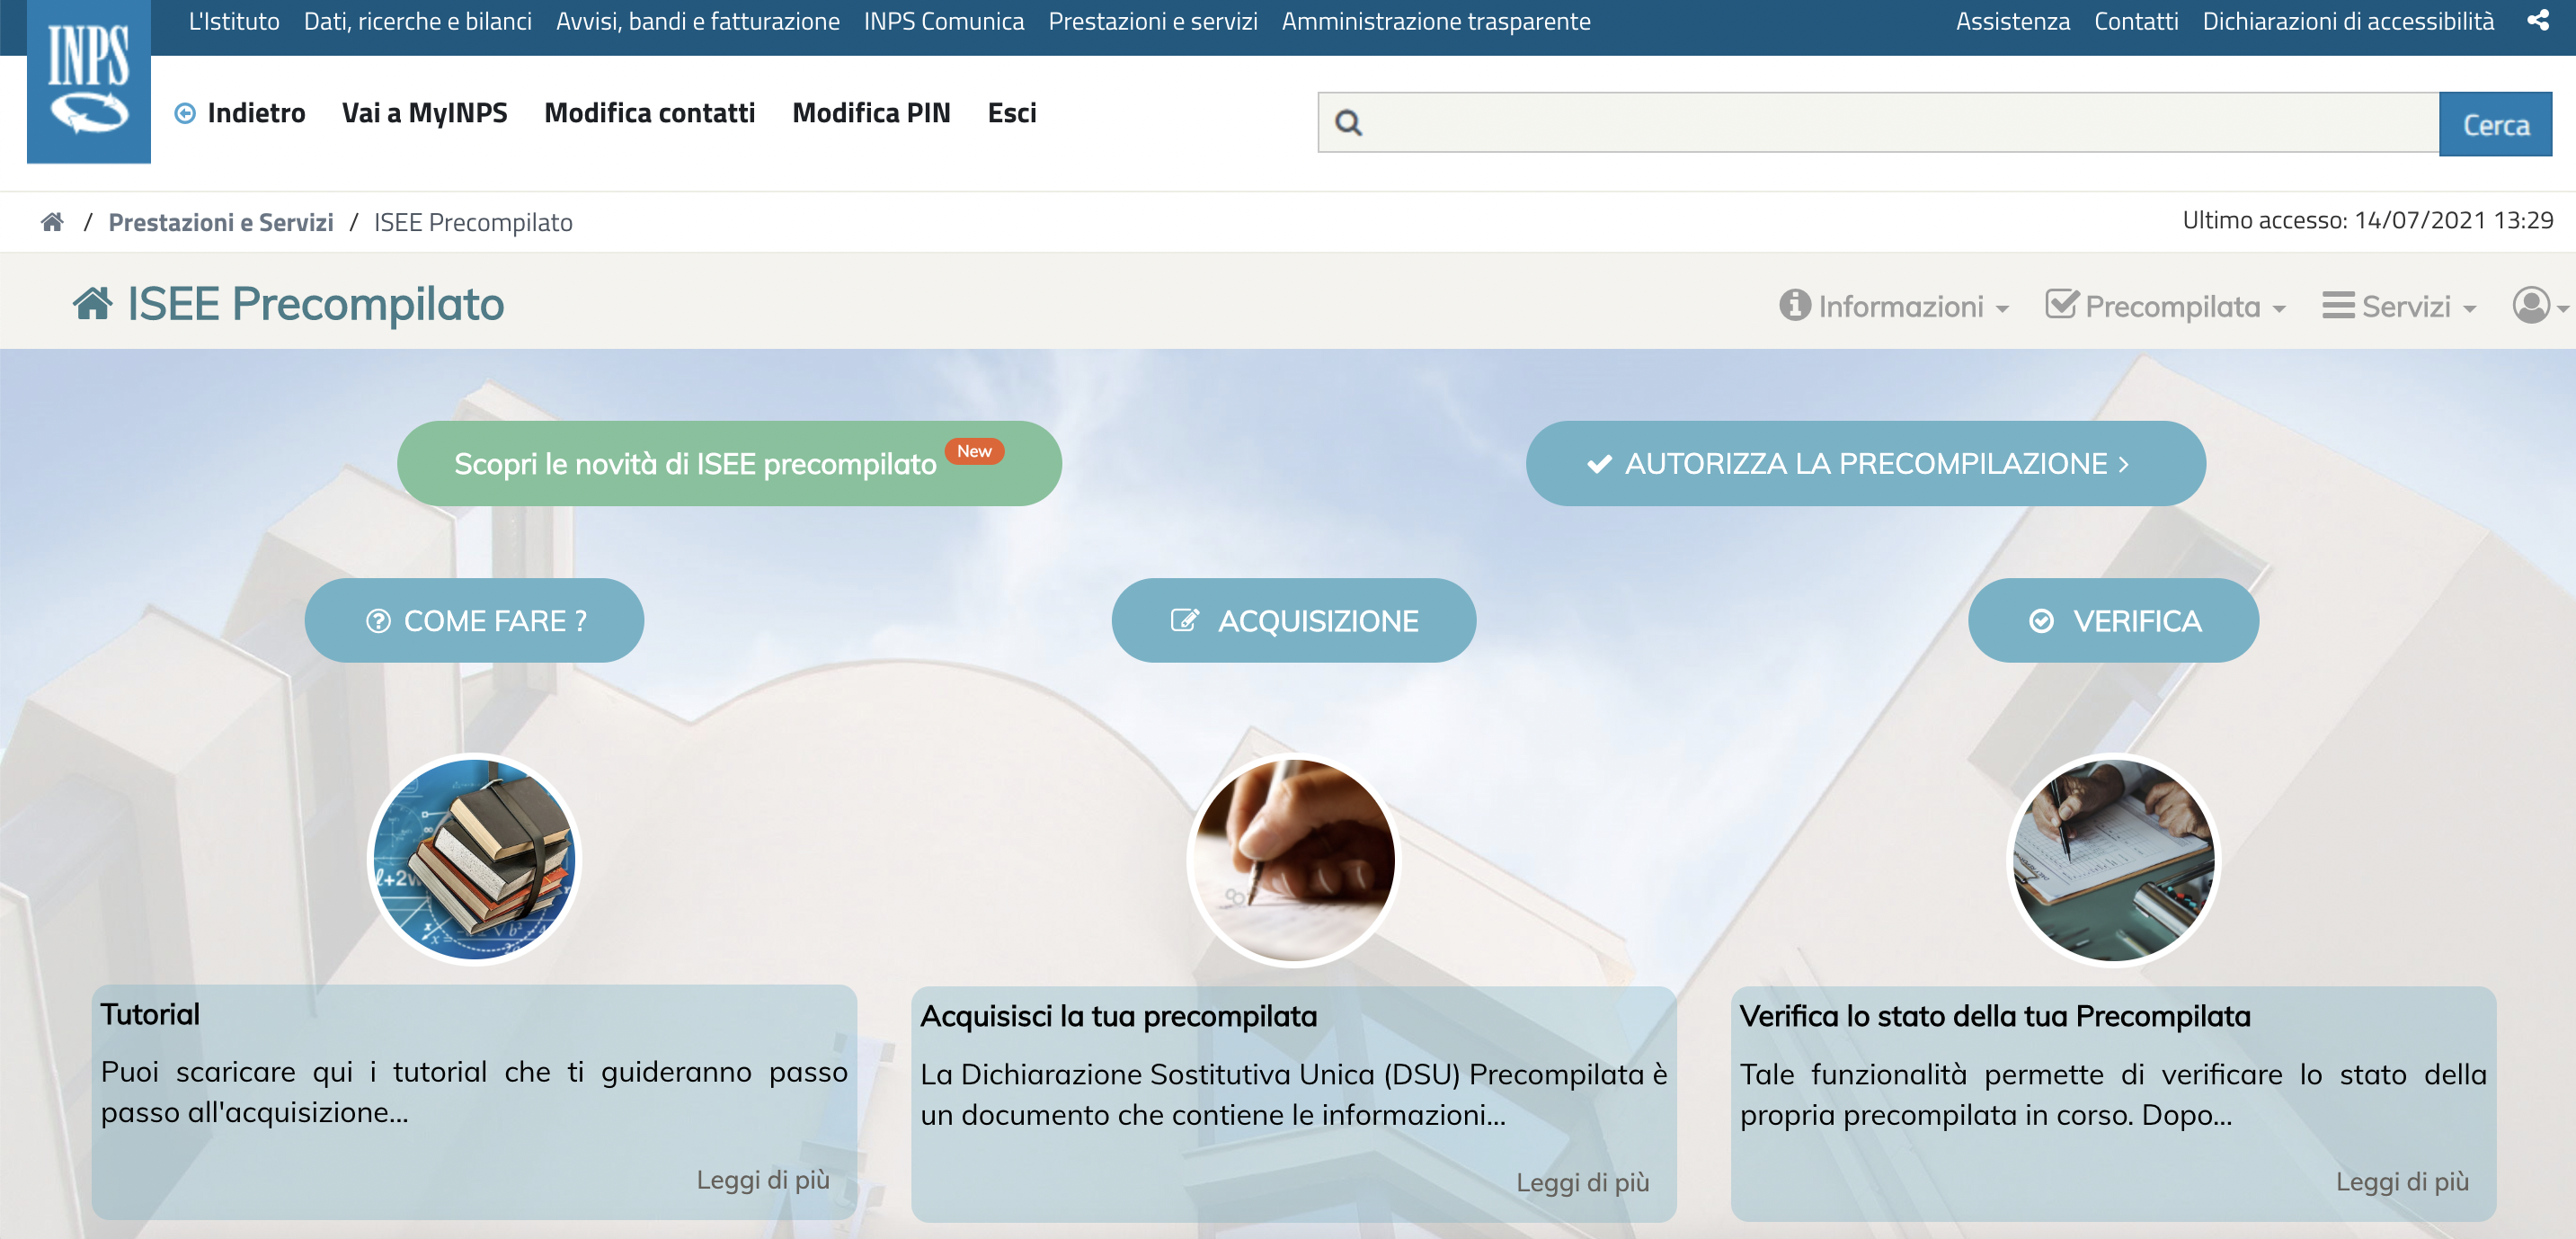2576x1239 pixels.
Task: Click ISEE Precompilato breadcrumb text
Action: pyautogui.click(x=473, y=222)
